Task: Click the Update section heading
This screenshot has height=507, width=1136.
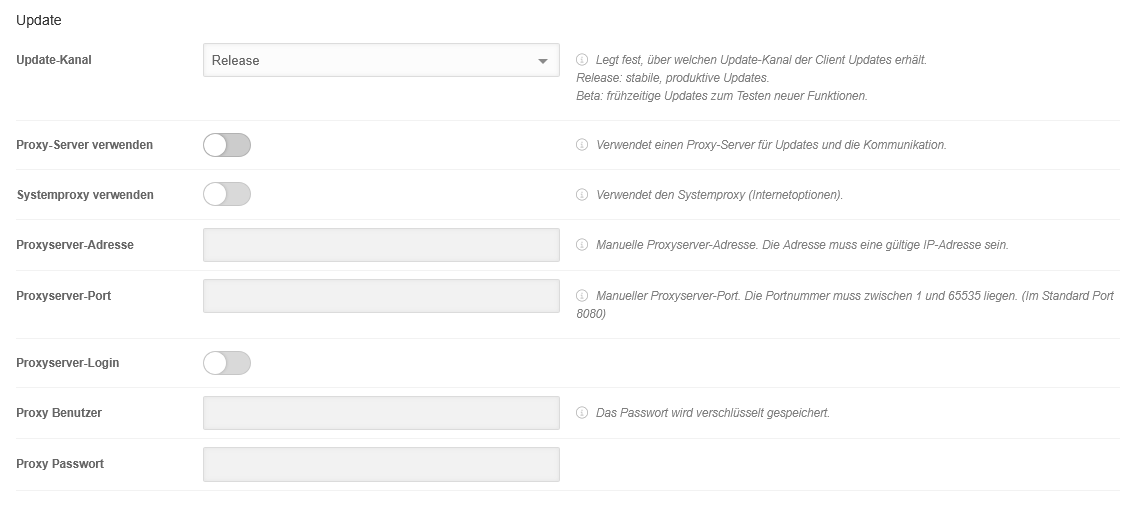Action: click(39, 19)
